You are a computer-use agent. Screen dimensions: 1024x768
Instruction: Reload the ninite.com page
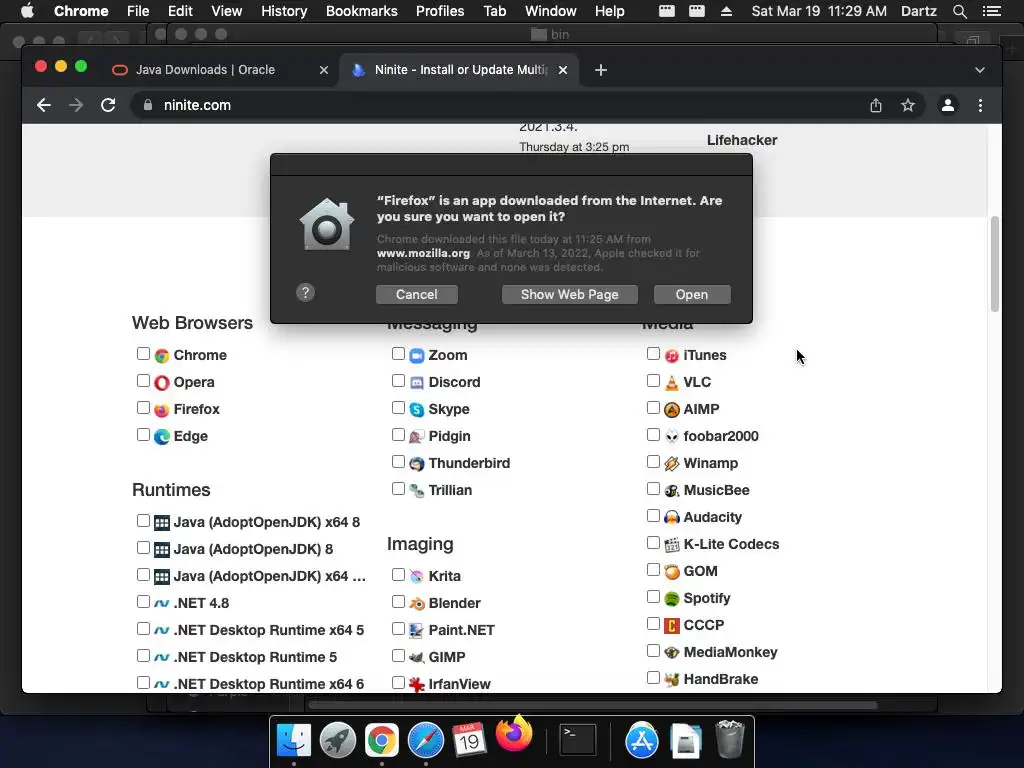108,105
